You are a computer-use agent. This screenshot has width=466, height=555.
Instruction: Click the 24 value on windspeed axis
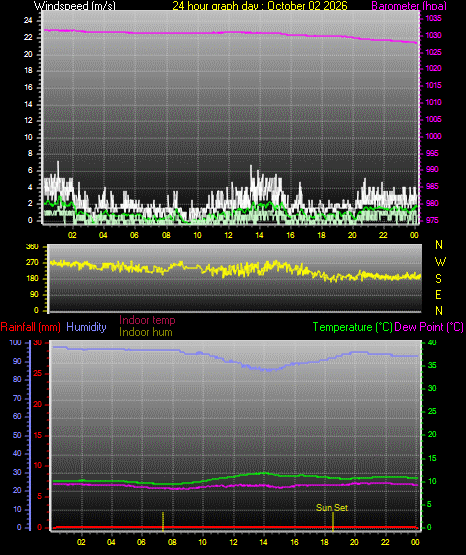[x=28, y=21]
